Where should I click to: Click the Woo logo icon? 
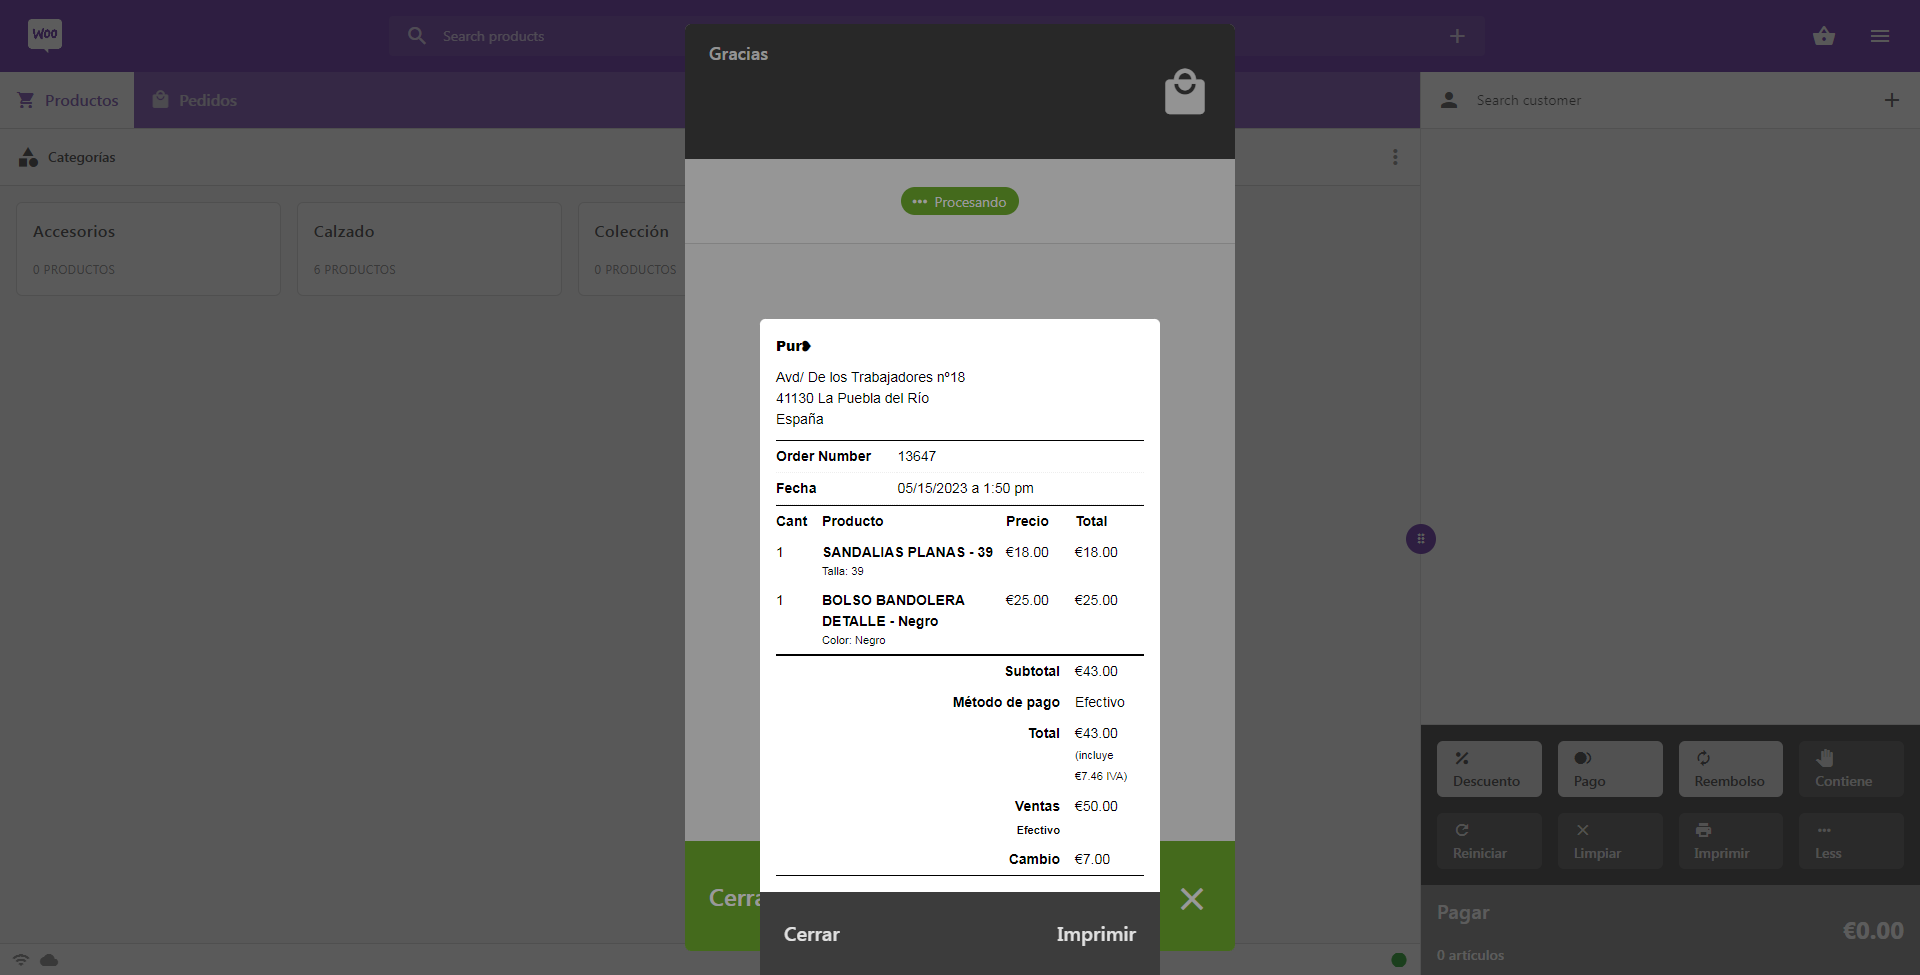click(x=45, y=35)
